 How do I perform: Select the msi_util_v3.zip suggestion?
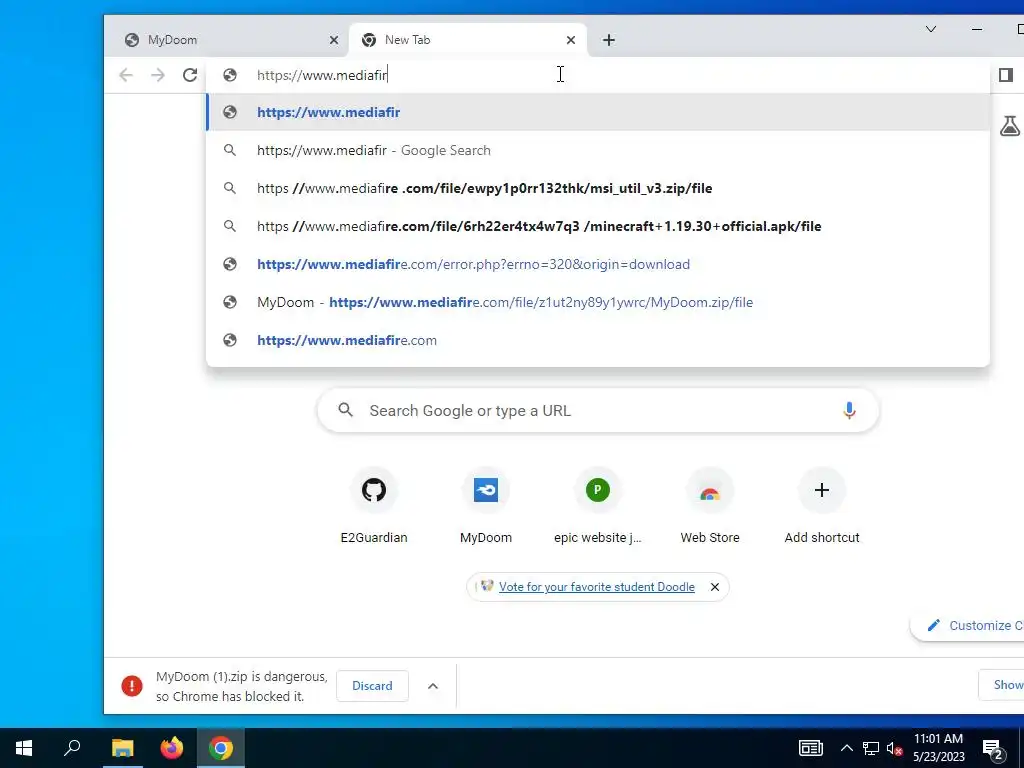click(x=598, y=188)
